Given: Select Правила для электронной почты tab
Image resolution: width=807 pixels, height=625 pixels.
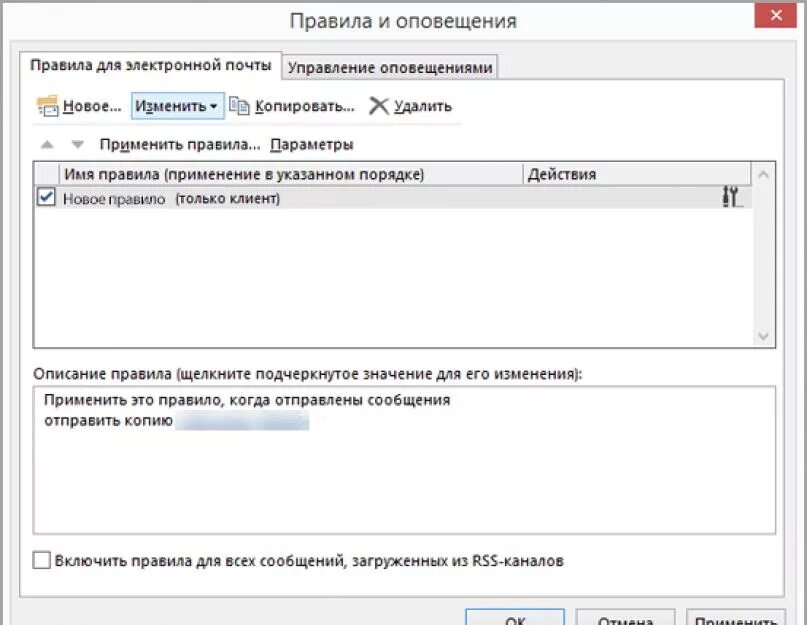Looking at the screenshot, I should point(151,65).
